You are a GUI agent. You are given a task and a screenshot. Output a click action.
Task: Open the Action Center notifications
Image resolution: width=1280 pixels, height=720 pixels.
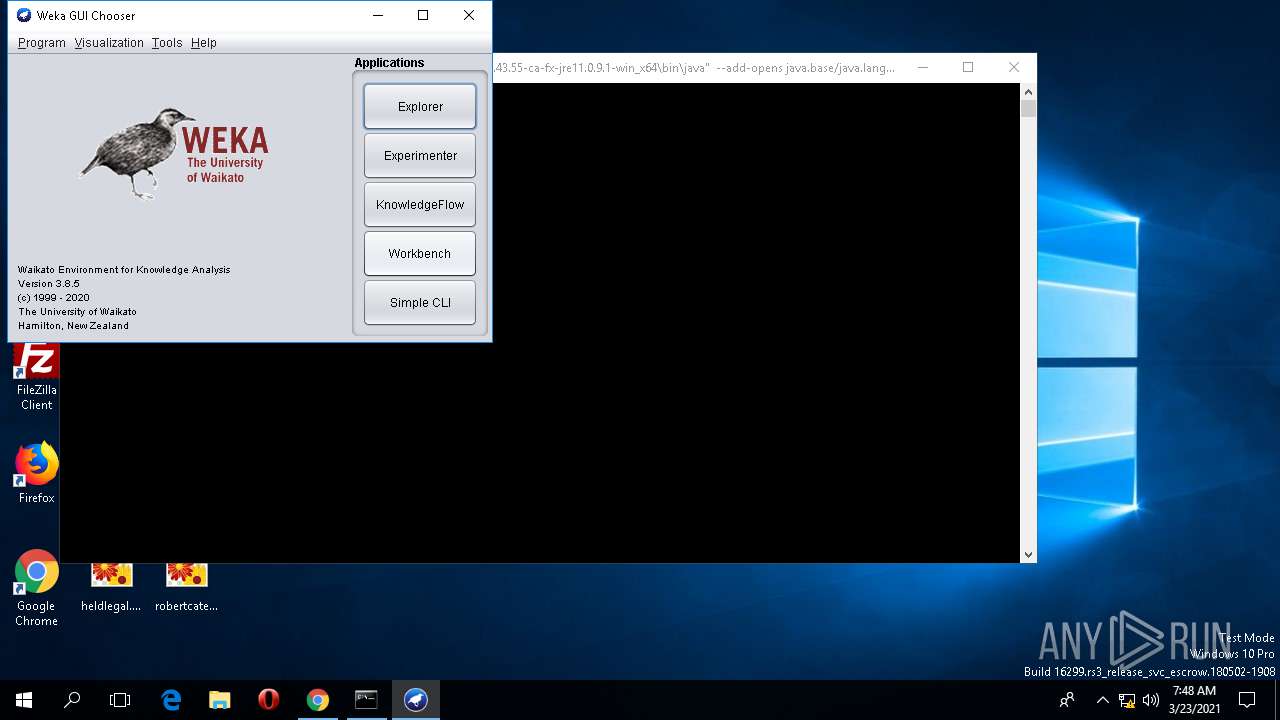(1247, 700)
